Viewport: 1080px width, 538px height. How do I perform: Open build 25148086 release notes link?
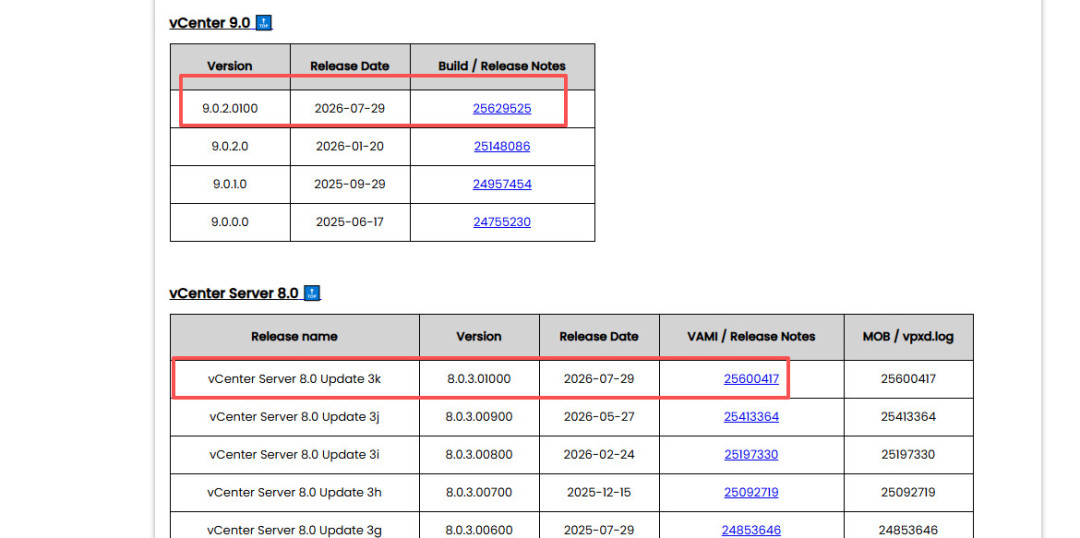[502, 146]
